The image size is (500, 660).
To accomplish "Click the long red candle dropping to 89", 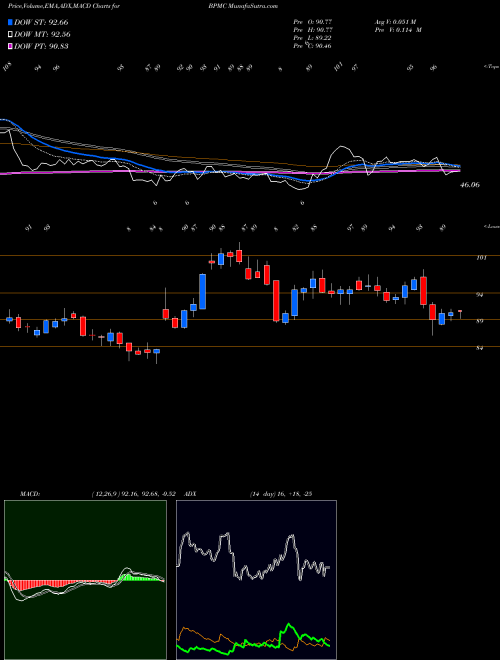I will tap(276, 301).
